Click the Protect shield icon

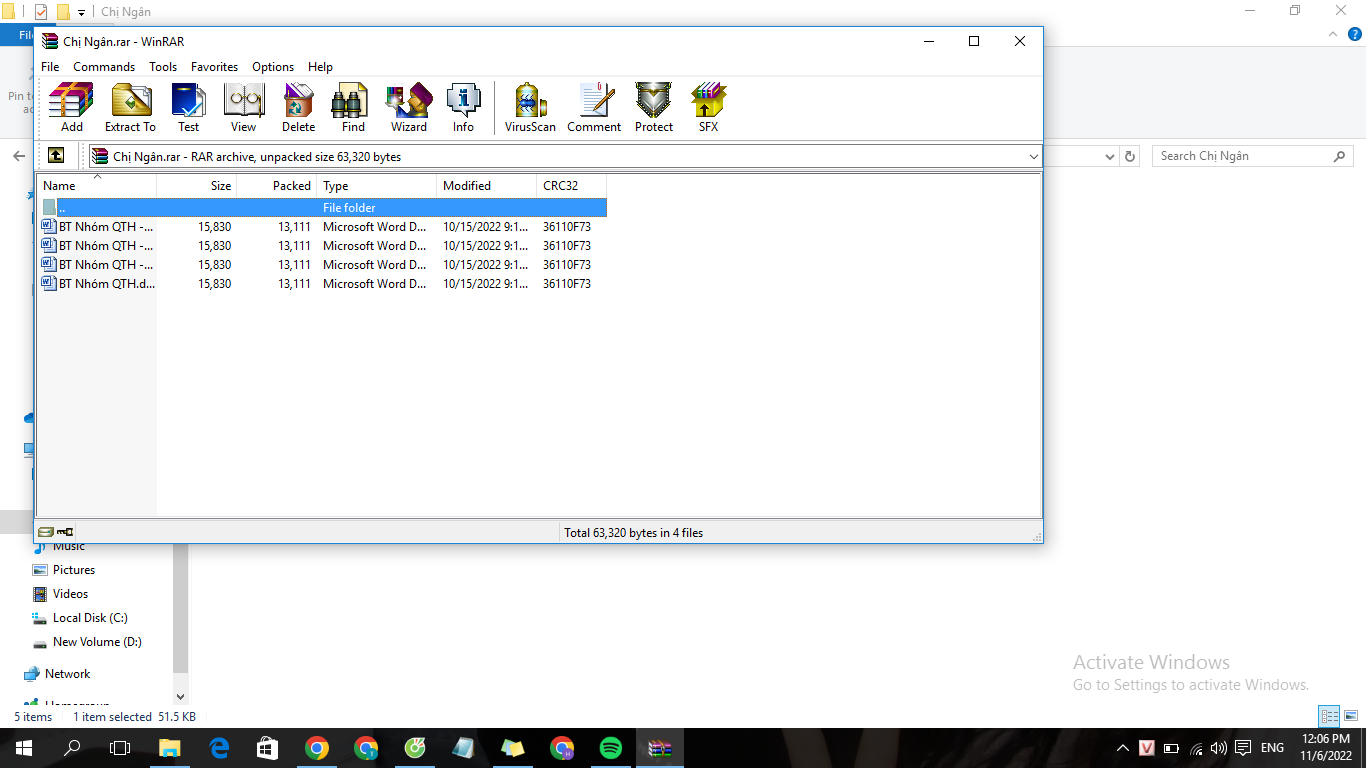point(654,107)
